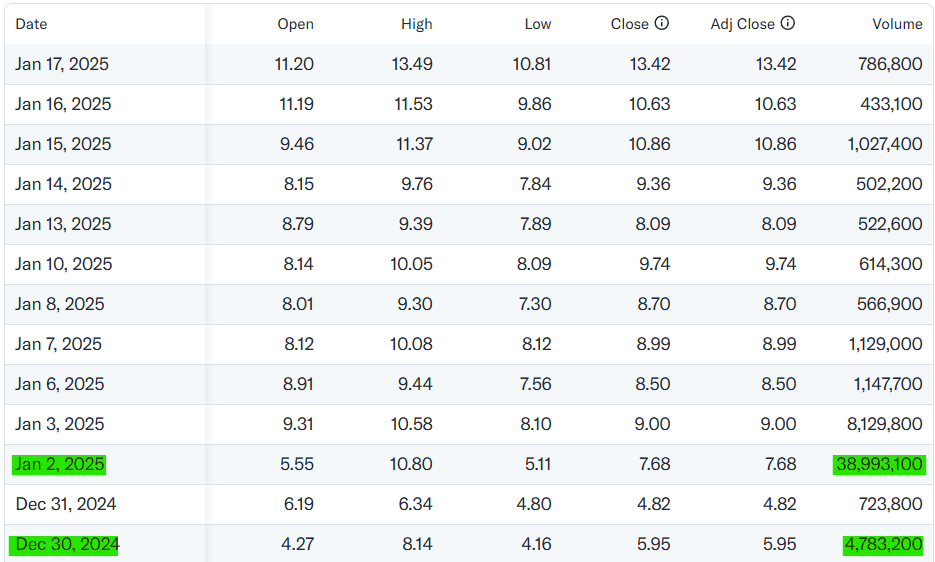Click the Open column header
This screenshot has width=935, height=562.
[295, 24]
